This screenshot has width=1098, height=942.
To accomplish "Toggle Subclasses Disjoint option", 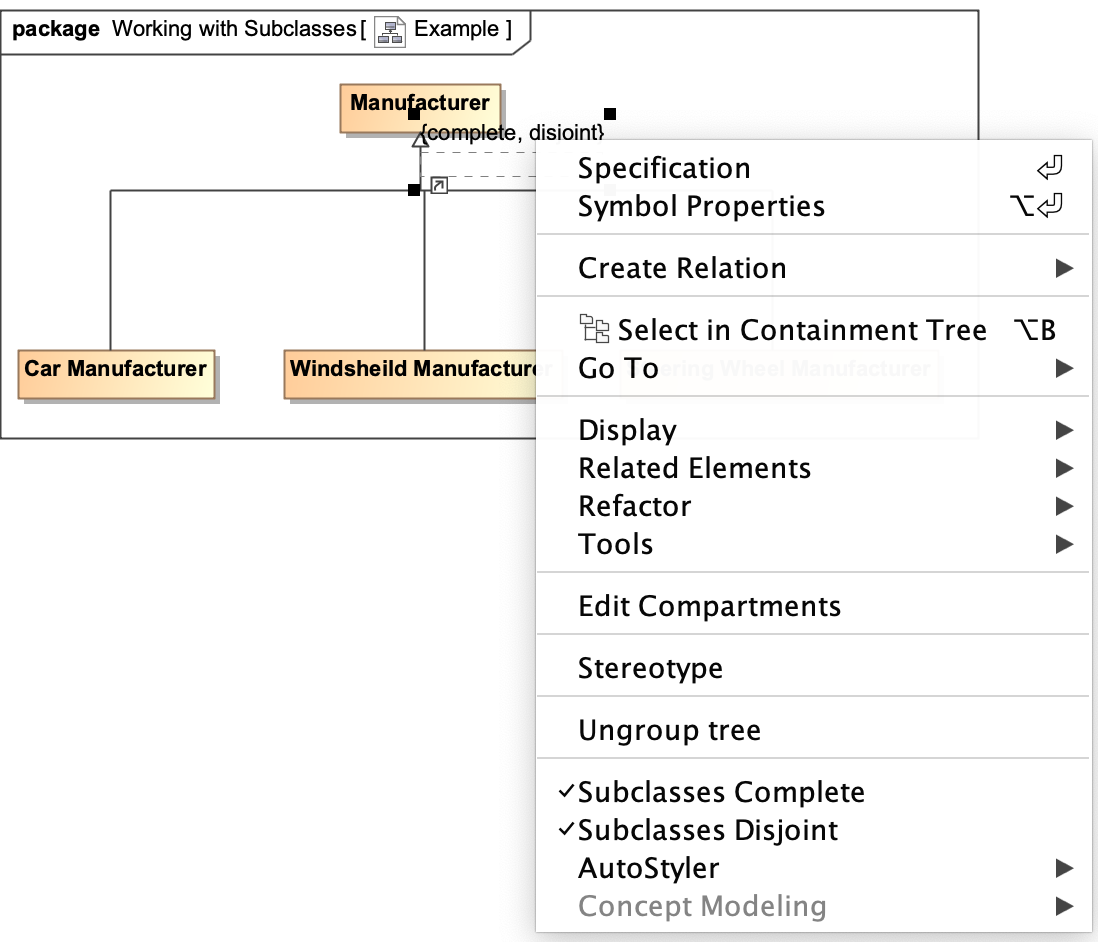I will click(707, 830).
